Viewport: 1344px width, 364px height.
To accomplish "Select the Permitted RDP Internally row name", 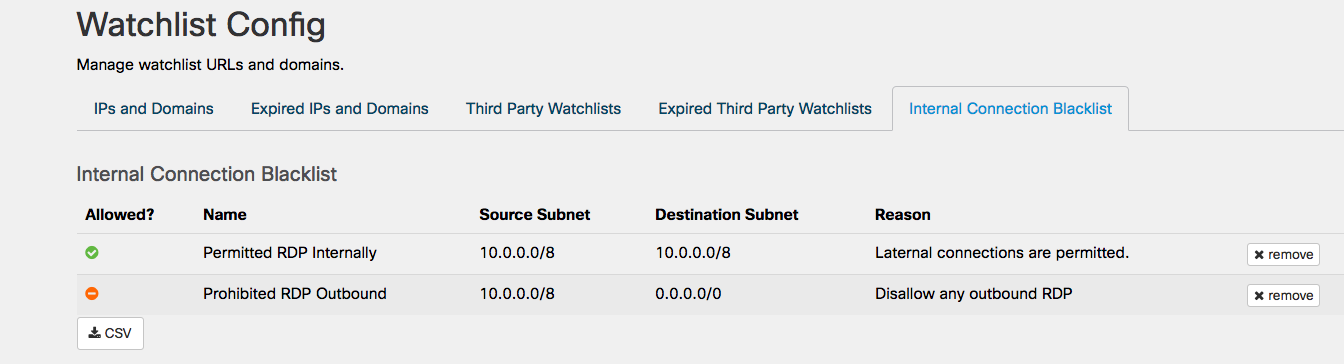I will click(290, 253).
